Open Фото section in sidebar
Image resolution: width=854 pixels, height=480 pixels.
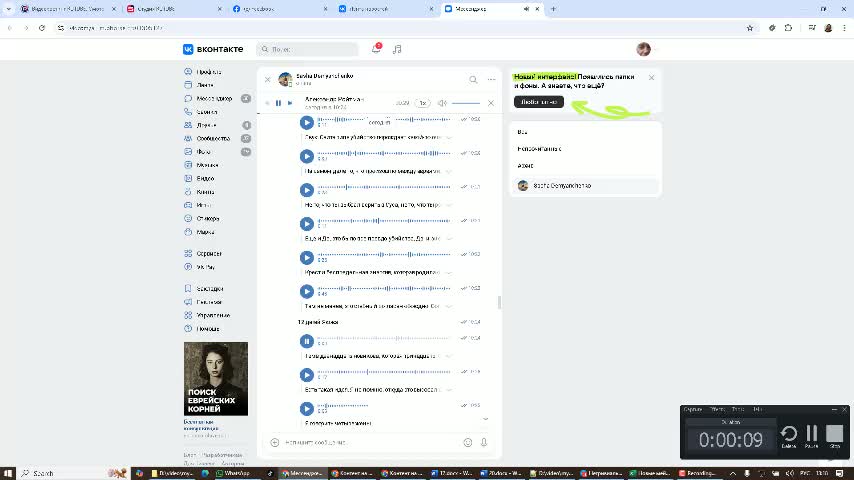click(203, 152)
